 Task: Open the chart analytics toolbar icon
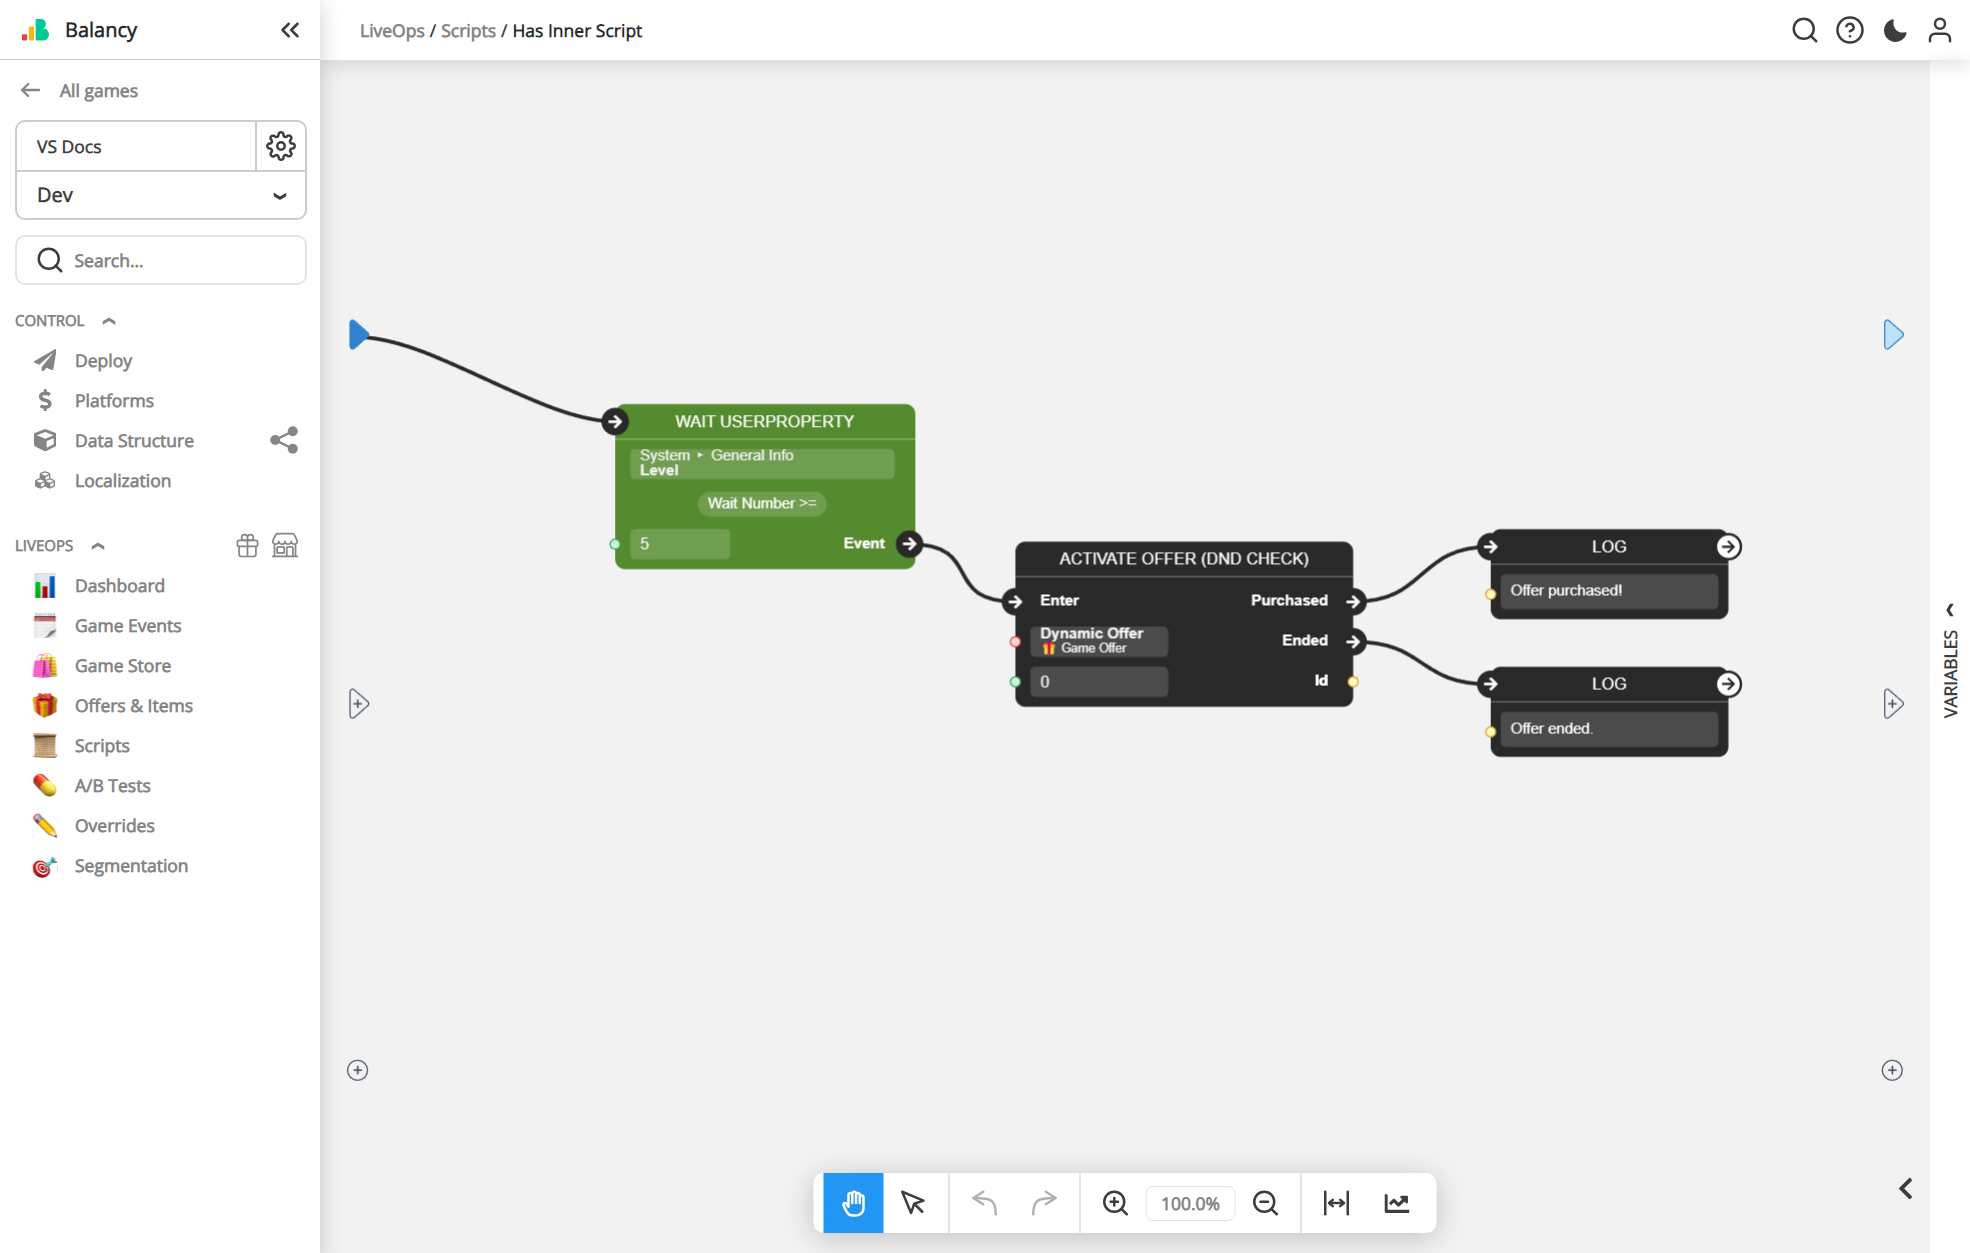[1397, 1203]
